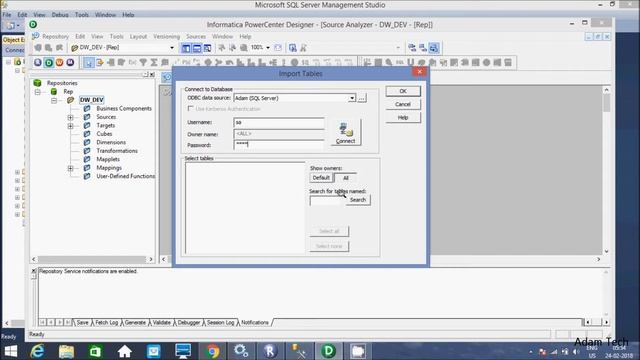The height and width of the screenshot is (360, 640).
Task: Select the Mapplets tree item
Action: tap(108, 160)
